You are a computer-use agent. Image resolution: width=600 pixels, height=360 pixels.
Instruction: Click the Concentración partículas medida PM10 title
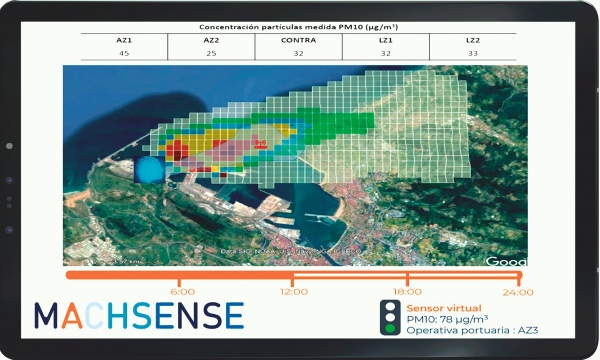pyautogui.click(x=298, y=27)
